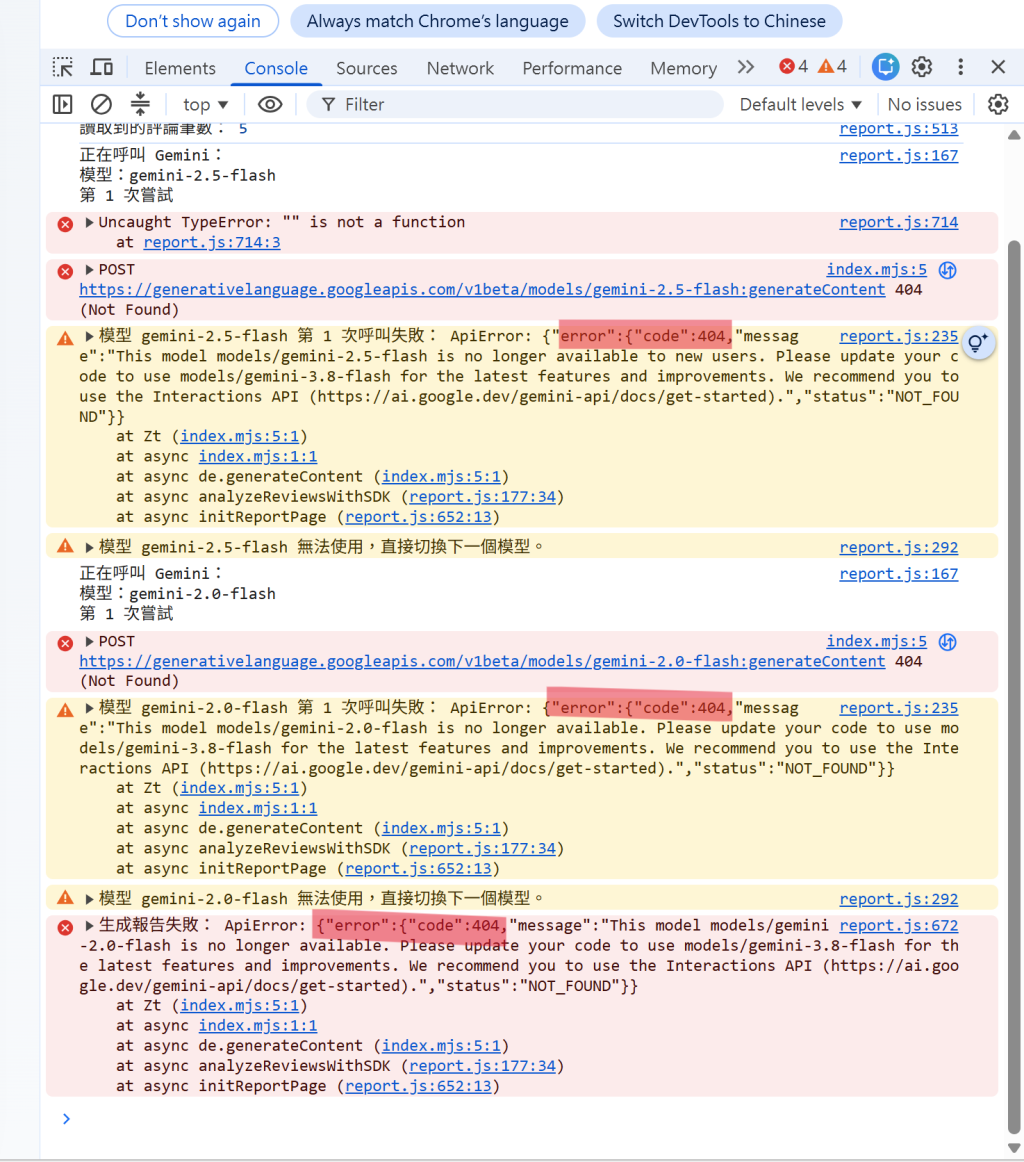Click Switch DevTools to Chinese button
Screen dimensions: 1024x1162
[x=719, y=21]
